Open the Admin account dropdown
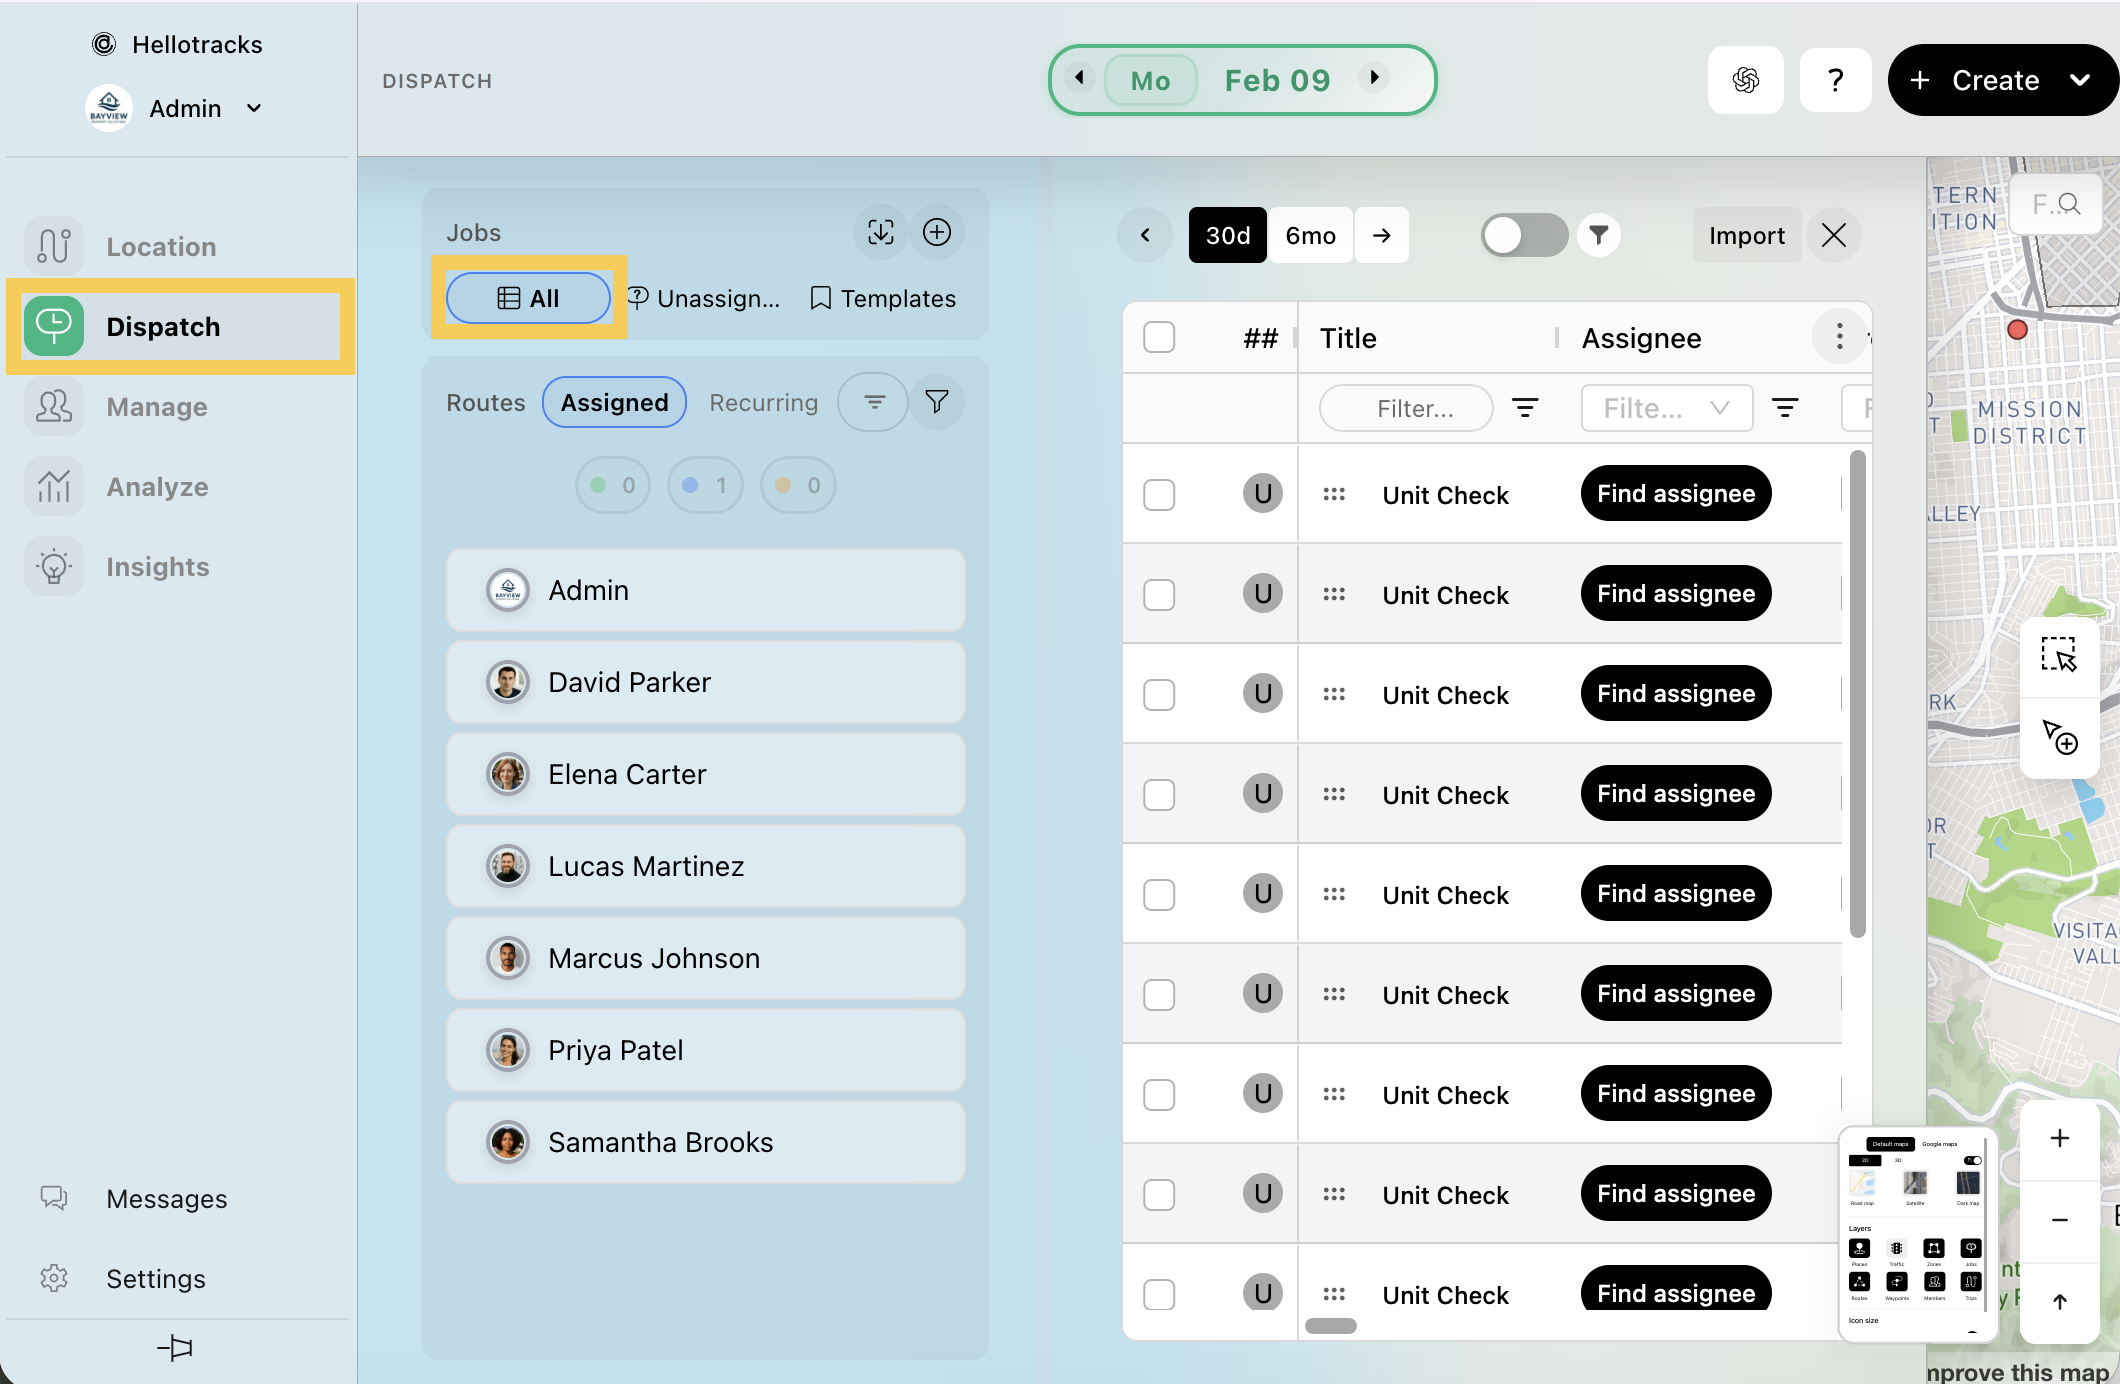The height and width of the screenshot is (1384, 2120). click(254, 108)
